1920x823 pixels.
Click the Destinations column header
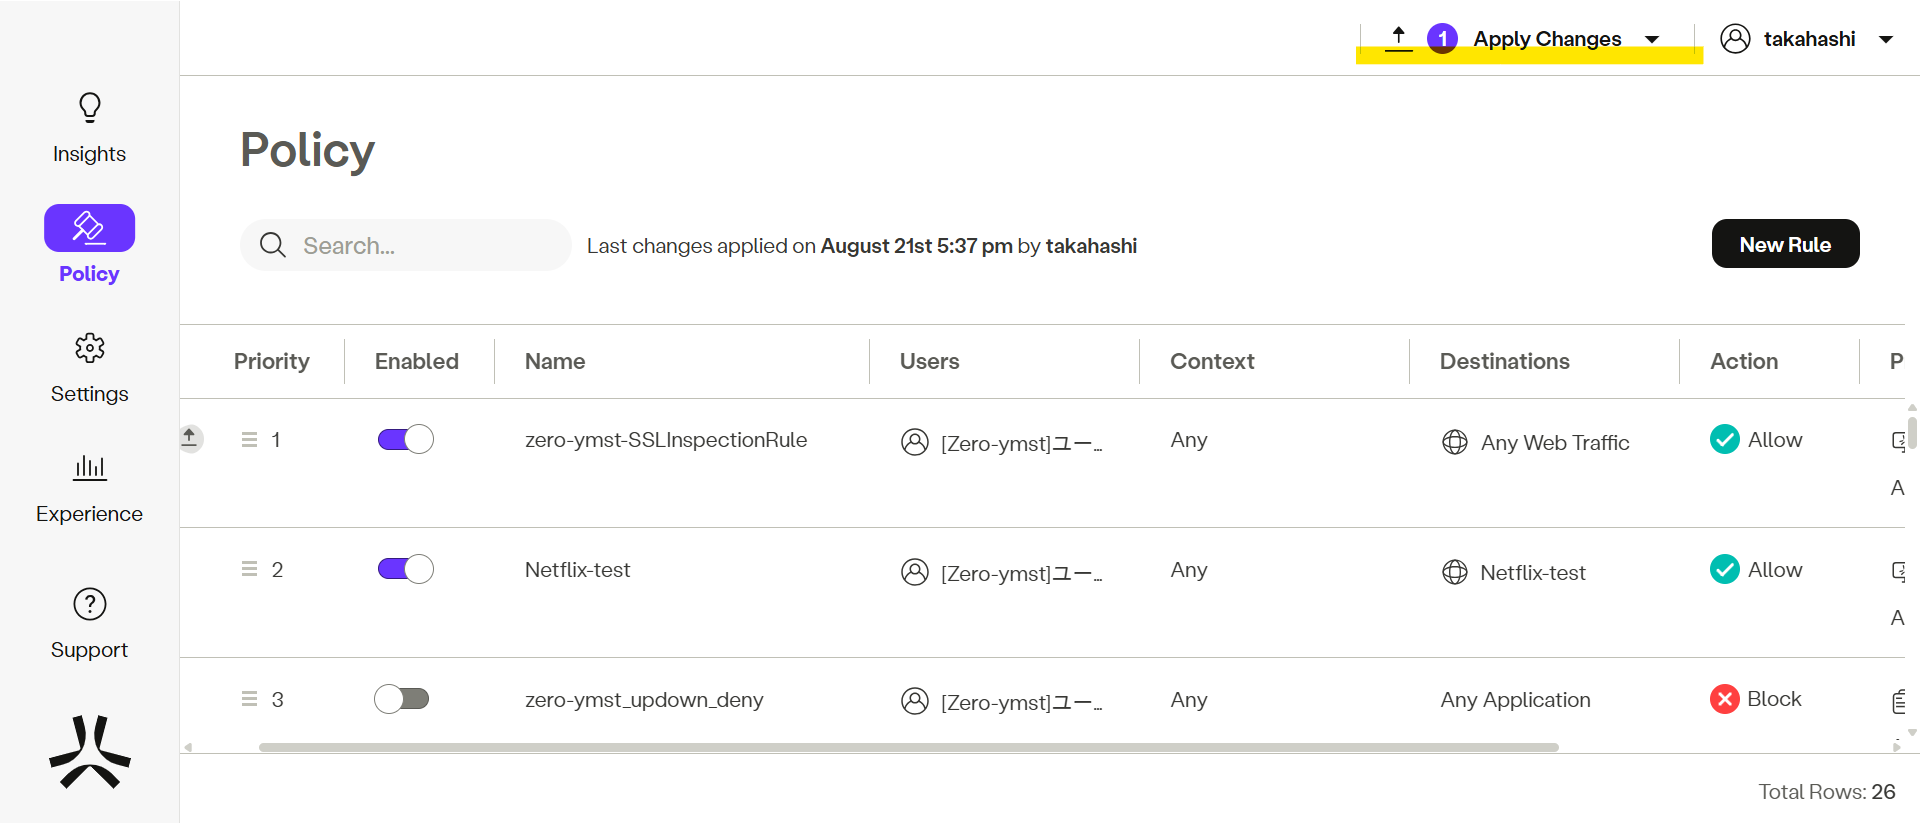pyautogui.click(x=1504, y=361)
